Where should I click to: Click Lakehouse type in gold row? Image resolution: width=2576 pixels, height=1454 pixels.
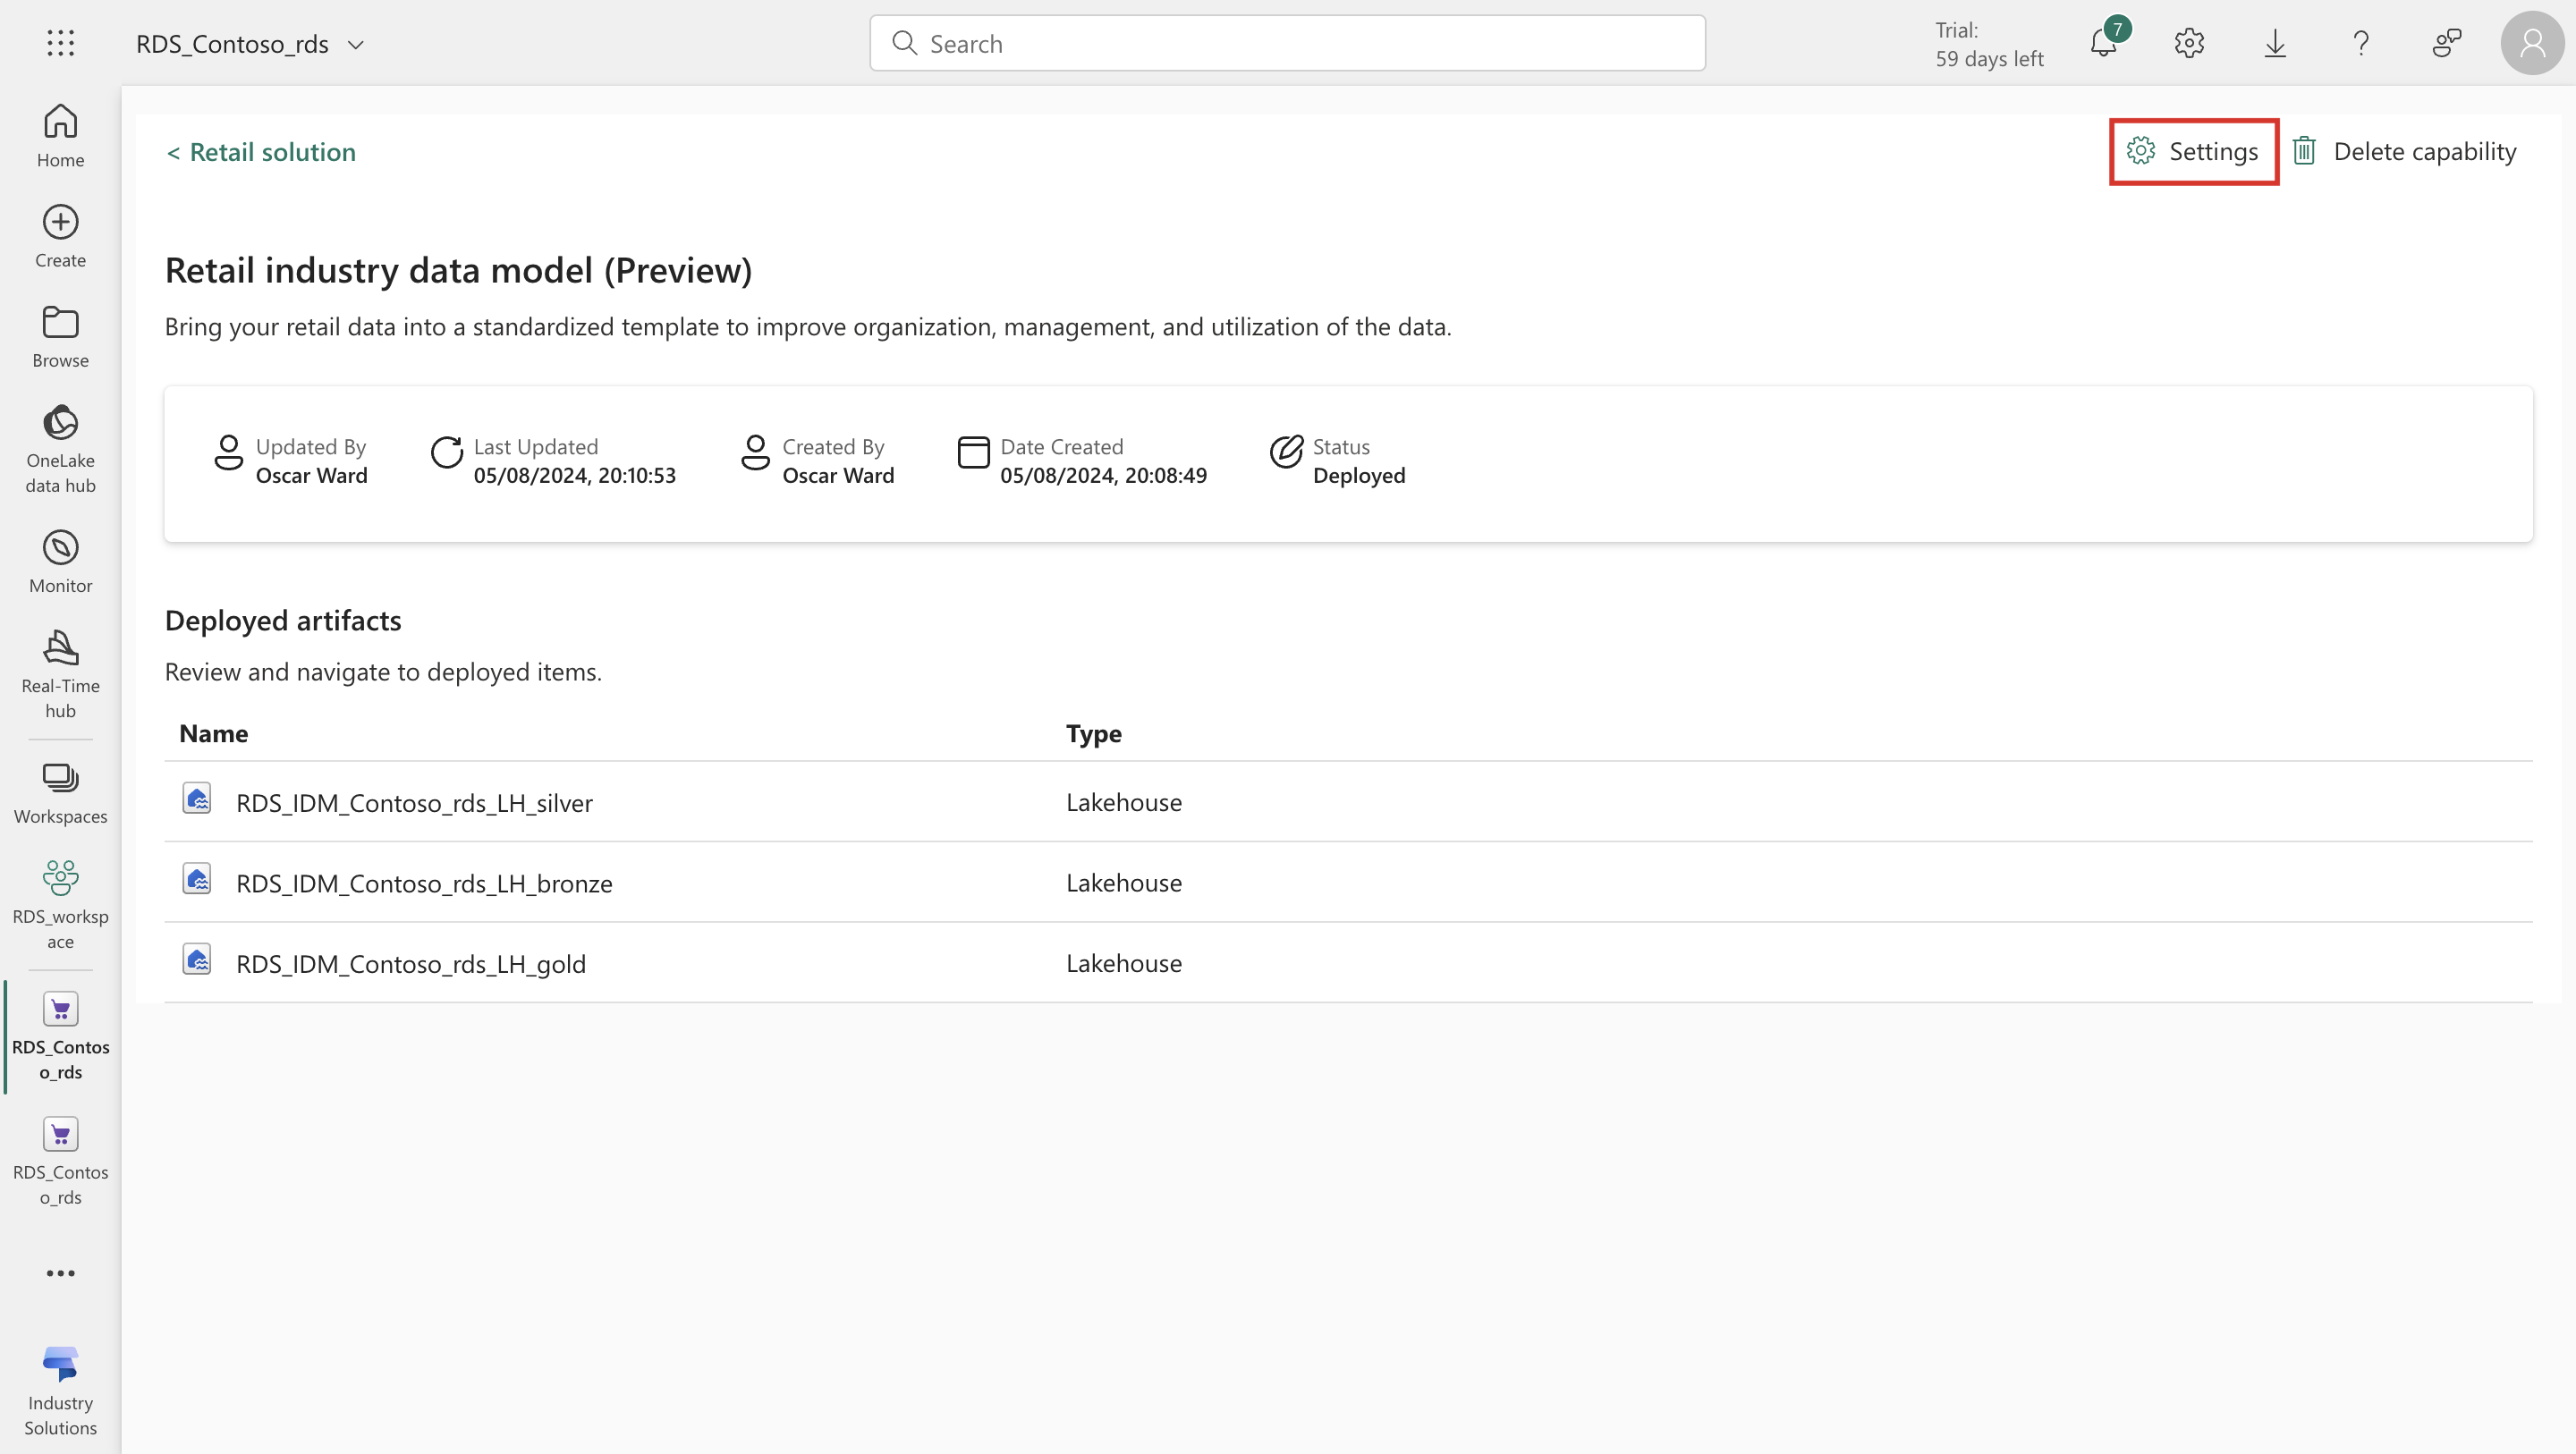coord(1123,963)
